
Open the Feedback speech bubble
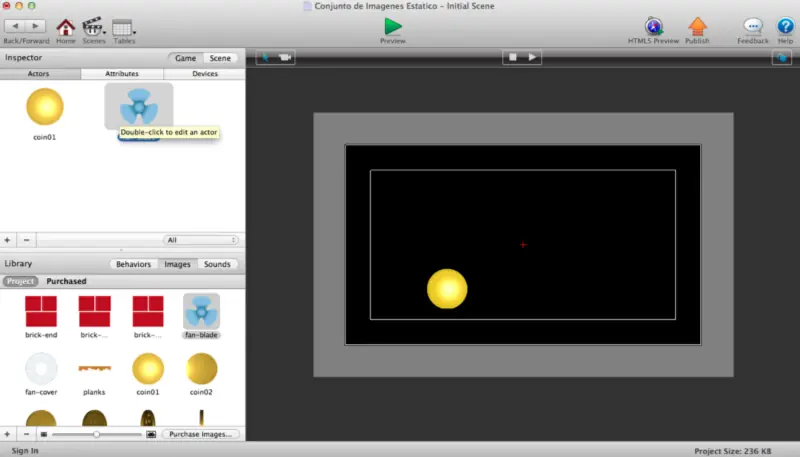pos(753,26)
